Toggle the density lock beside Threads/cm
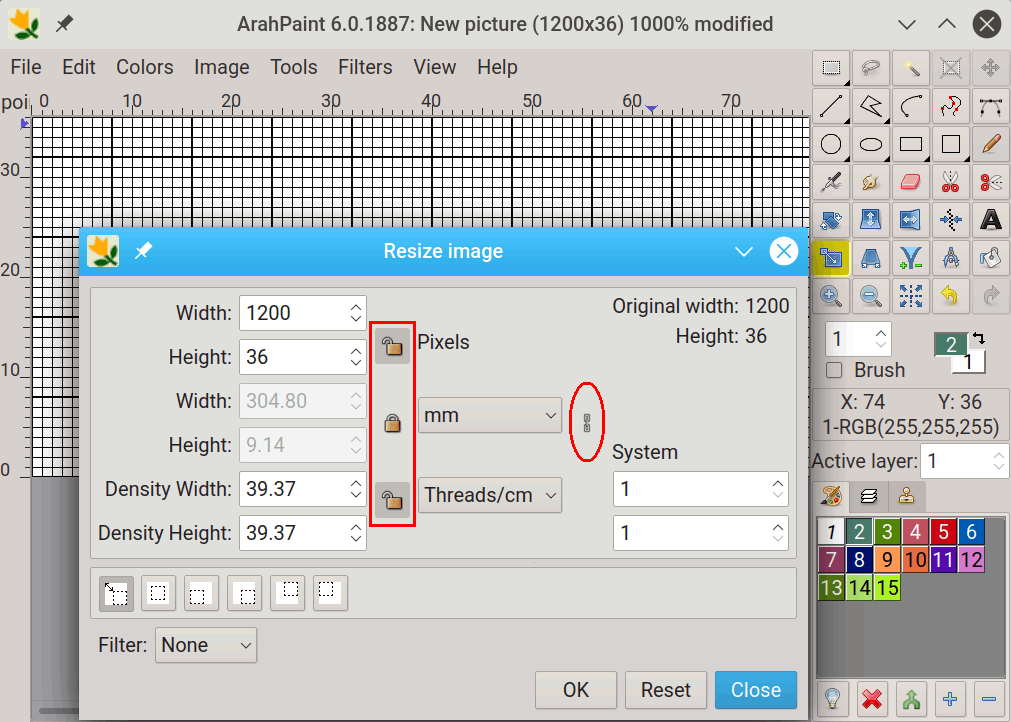The image size is (1011, 722). pos(393,500)
